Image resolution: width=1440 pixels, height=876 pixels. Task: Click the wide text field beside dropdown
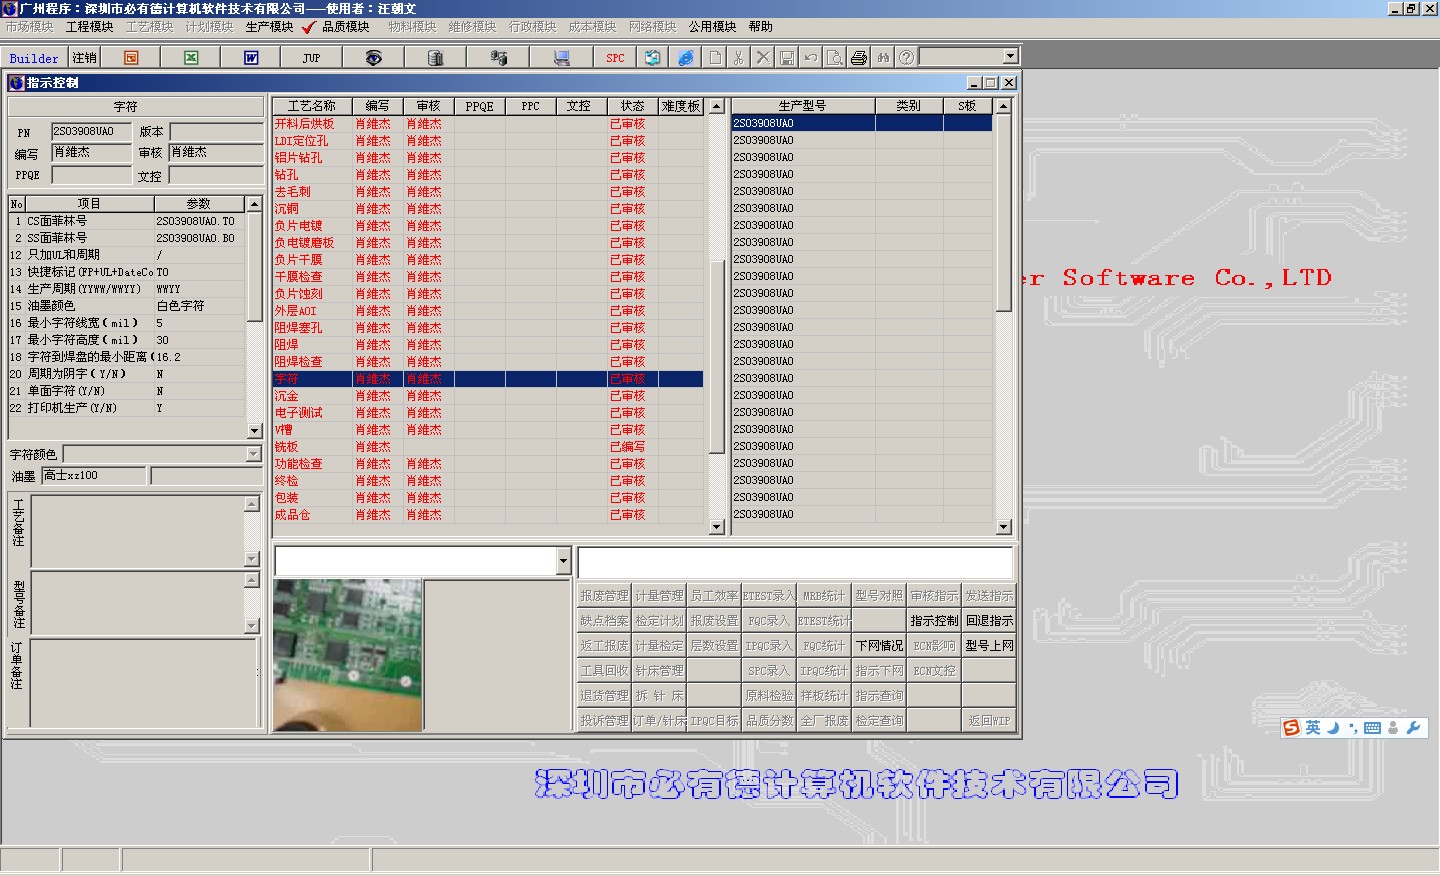(796, 562)
